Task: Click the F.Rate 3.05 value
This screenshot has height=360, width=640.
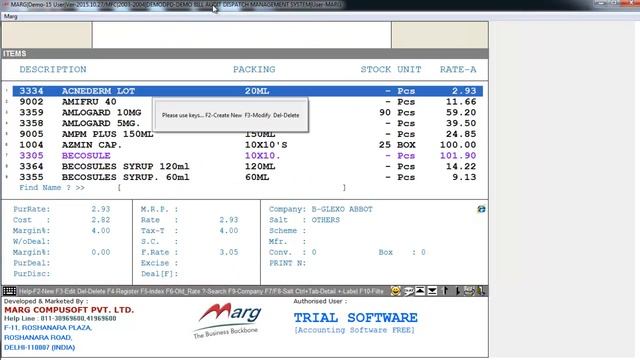Action: 229,252
